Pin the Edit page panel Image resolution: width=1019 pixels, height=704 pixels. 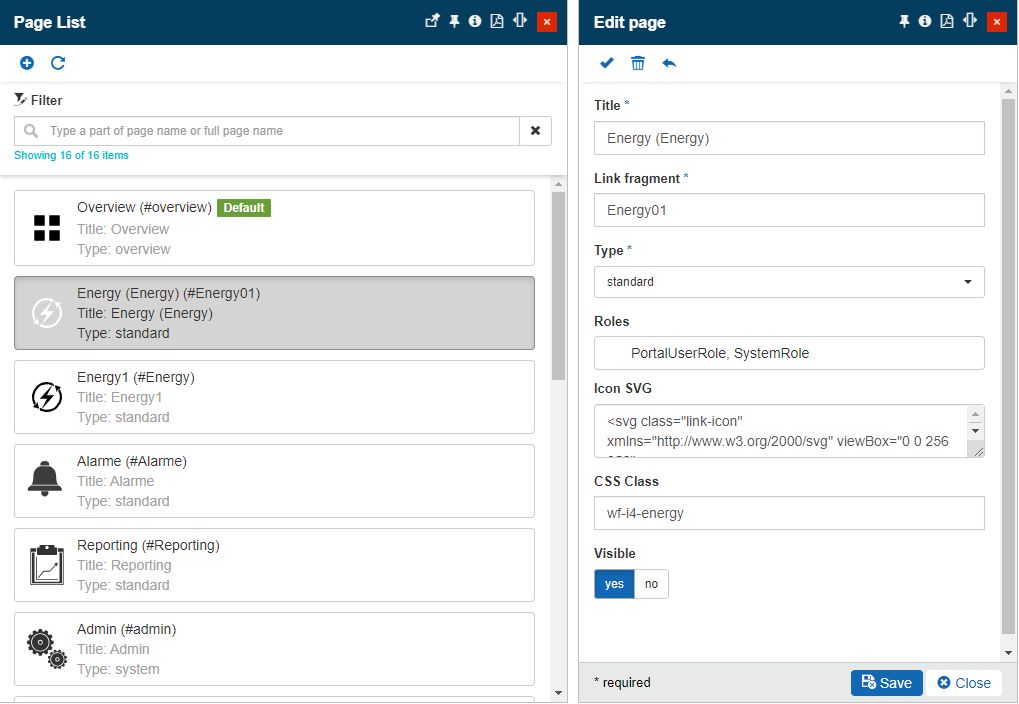pos(904,21)
